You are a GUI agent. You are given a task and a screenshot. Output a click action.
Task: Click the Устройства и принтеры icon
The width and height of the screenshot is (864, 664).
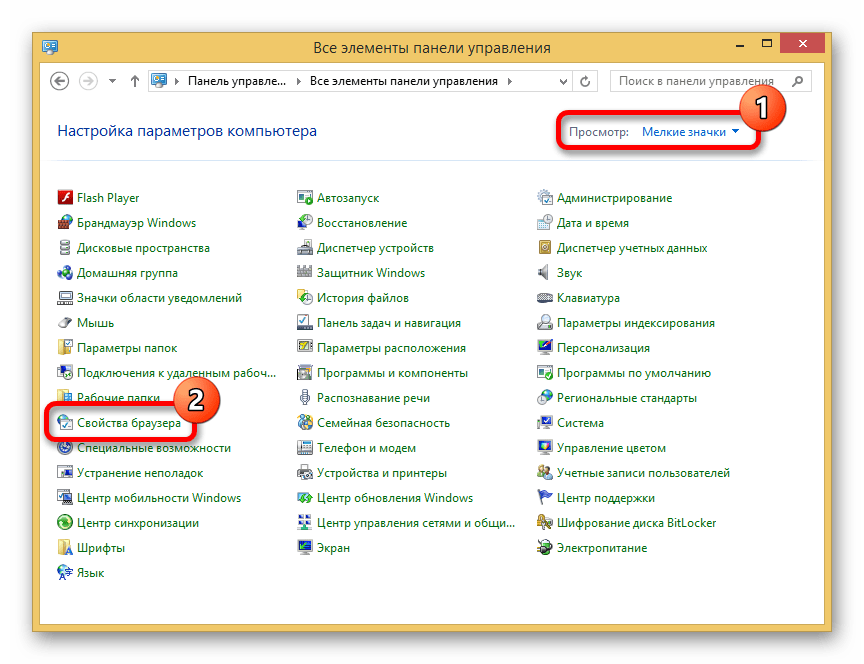coord(305,472)
